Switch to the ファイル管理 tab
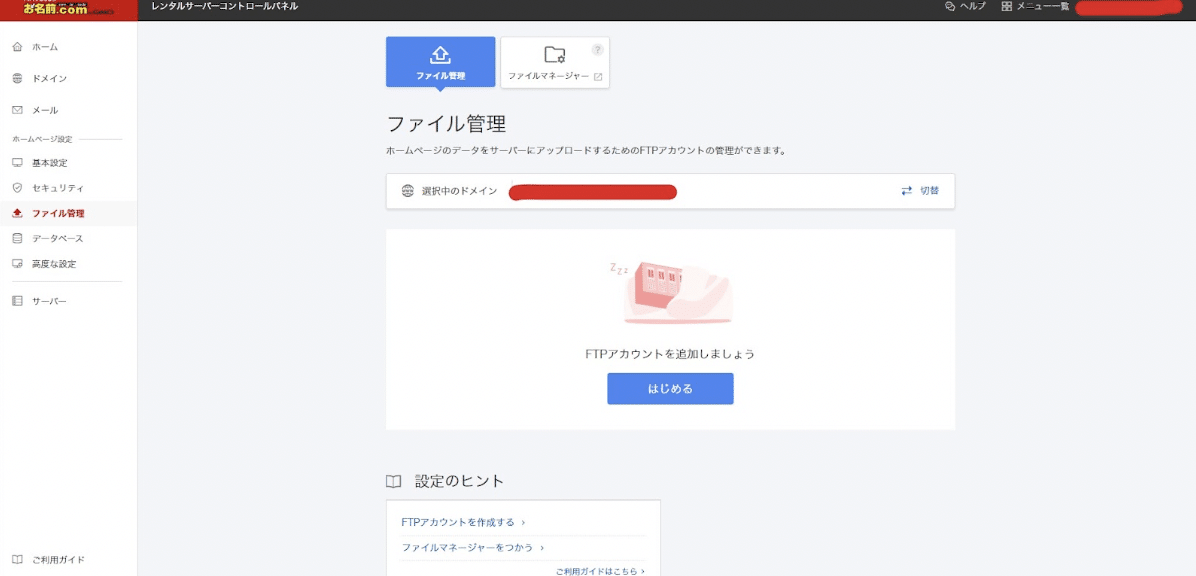1196x576 pixels. (440, 62)
